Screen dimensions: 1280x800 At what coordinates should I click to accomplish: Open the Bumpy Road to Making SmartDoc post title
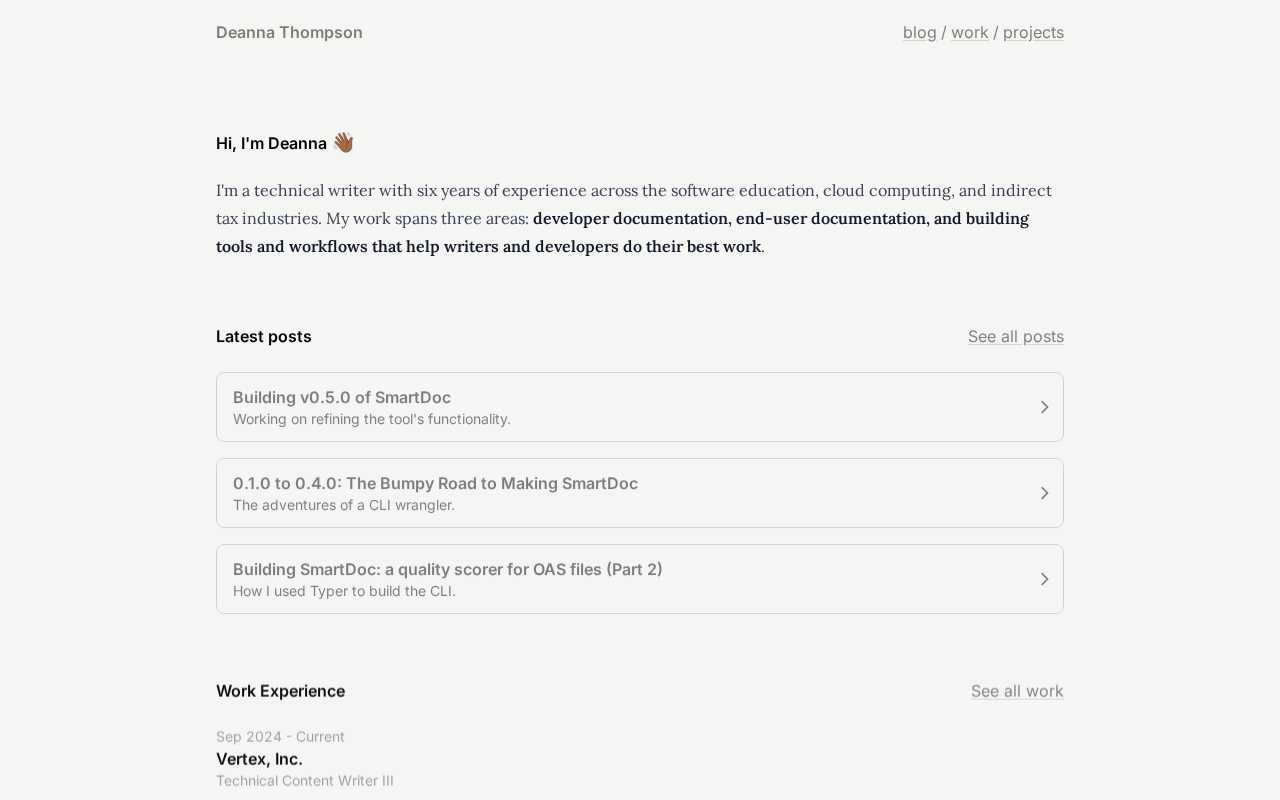[435, 483]
